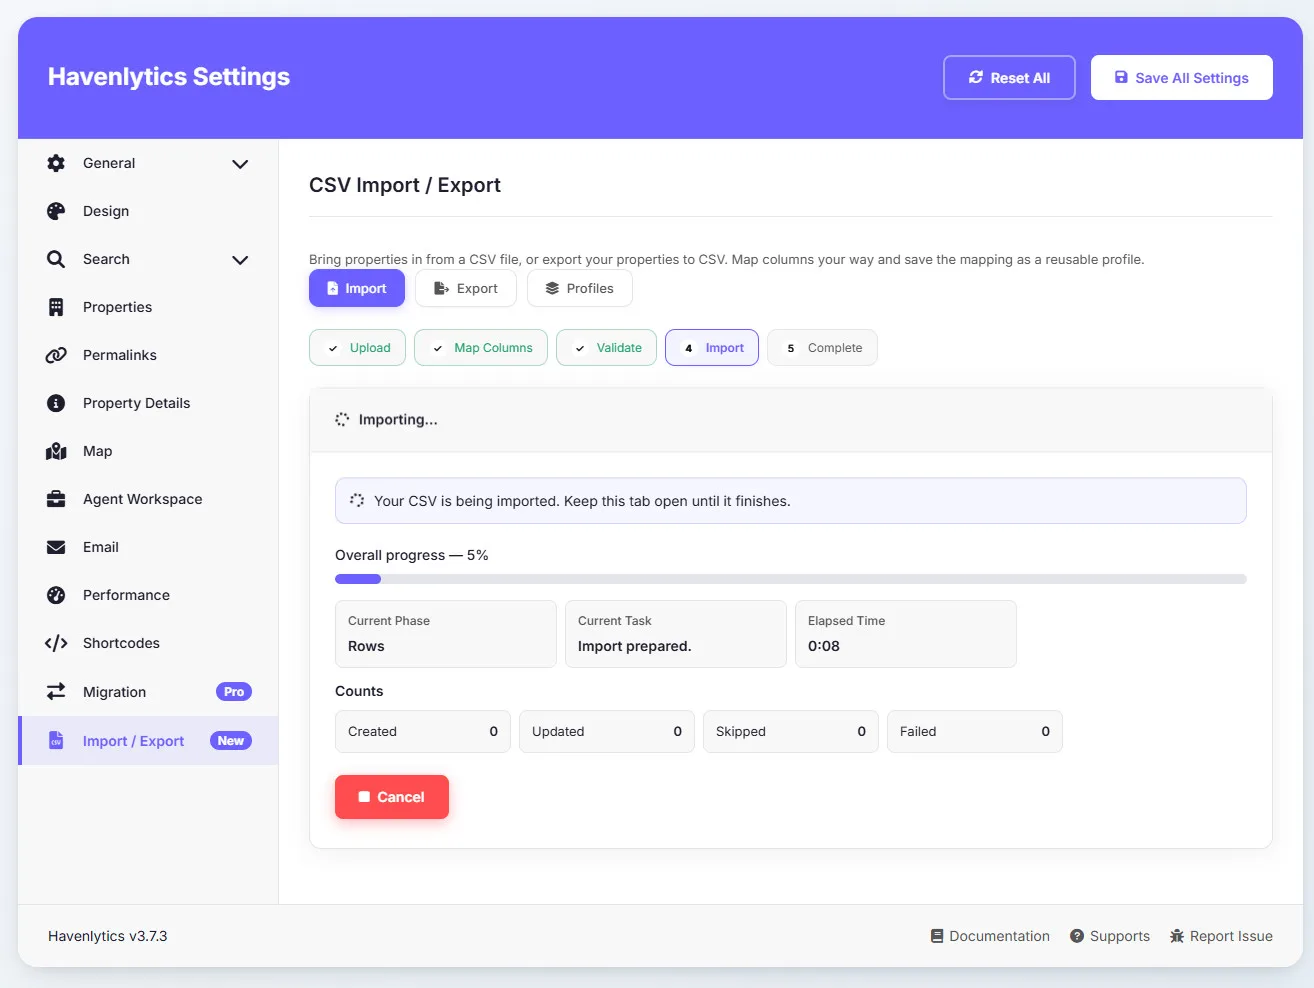Click the Migration arrows icon
The height and width of the screenshot is (988, 1314).
56,691
